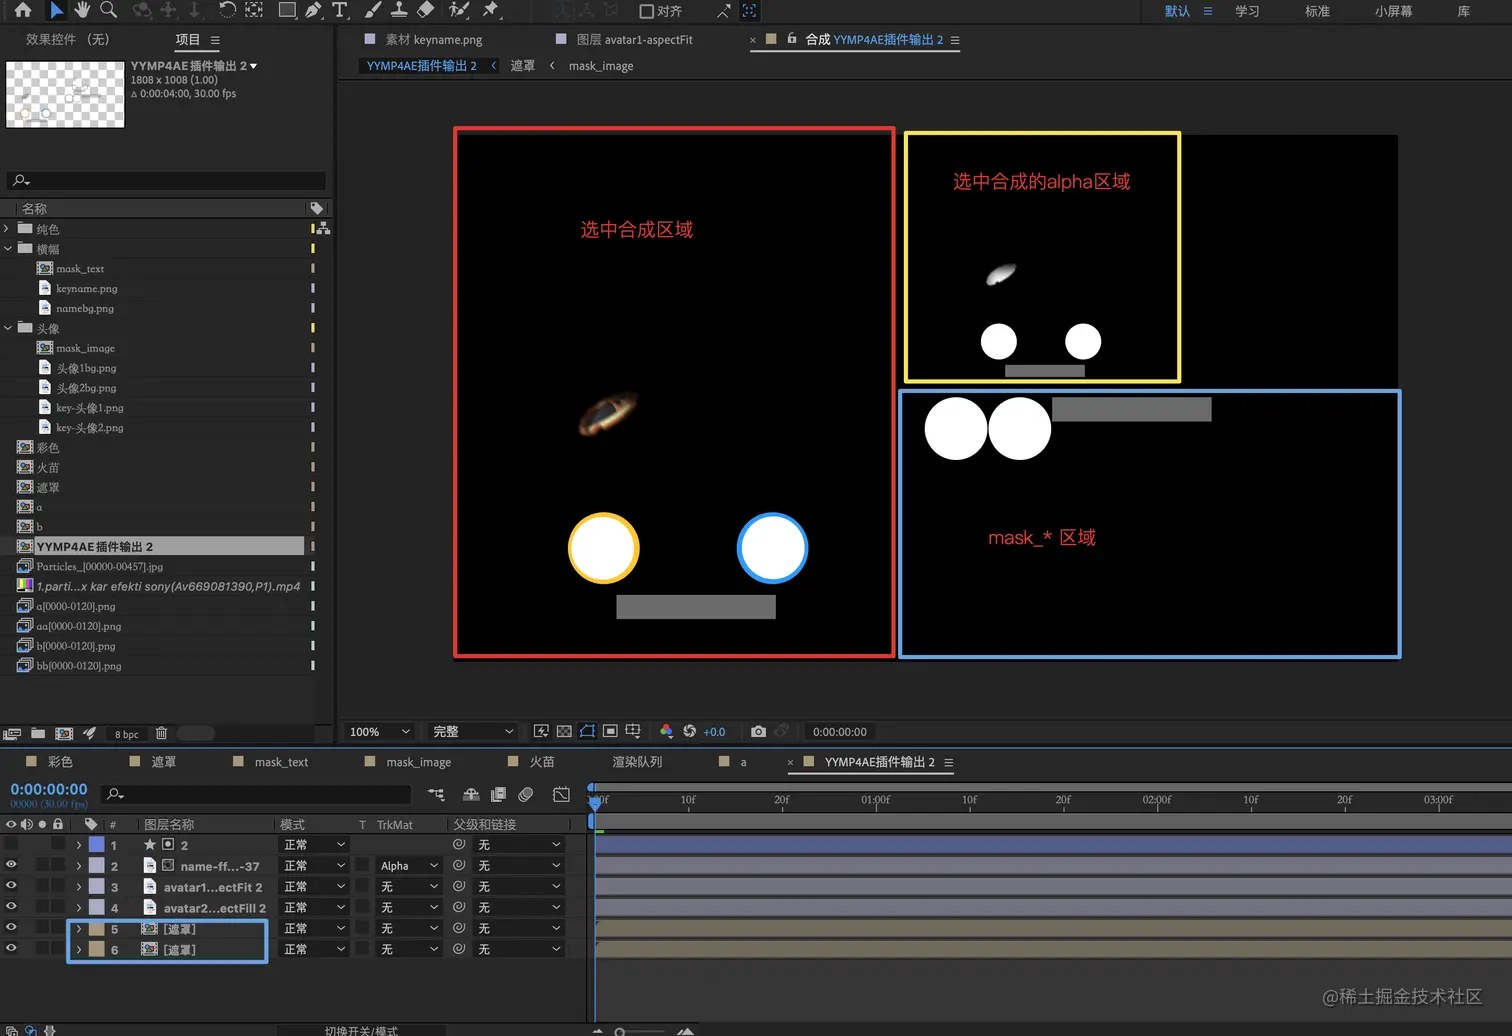Select the Zoom magnifier tool
This screenshot has width=1512, height=1036.
(108, 10)
